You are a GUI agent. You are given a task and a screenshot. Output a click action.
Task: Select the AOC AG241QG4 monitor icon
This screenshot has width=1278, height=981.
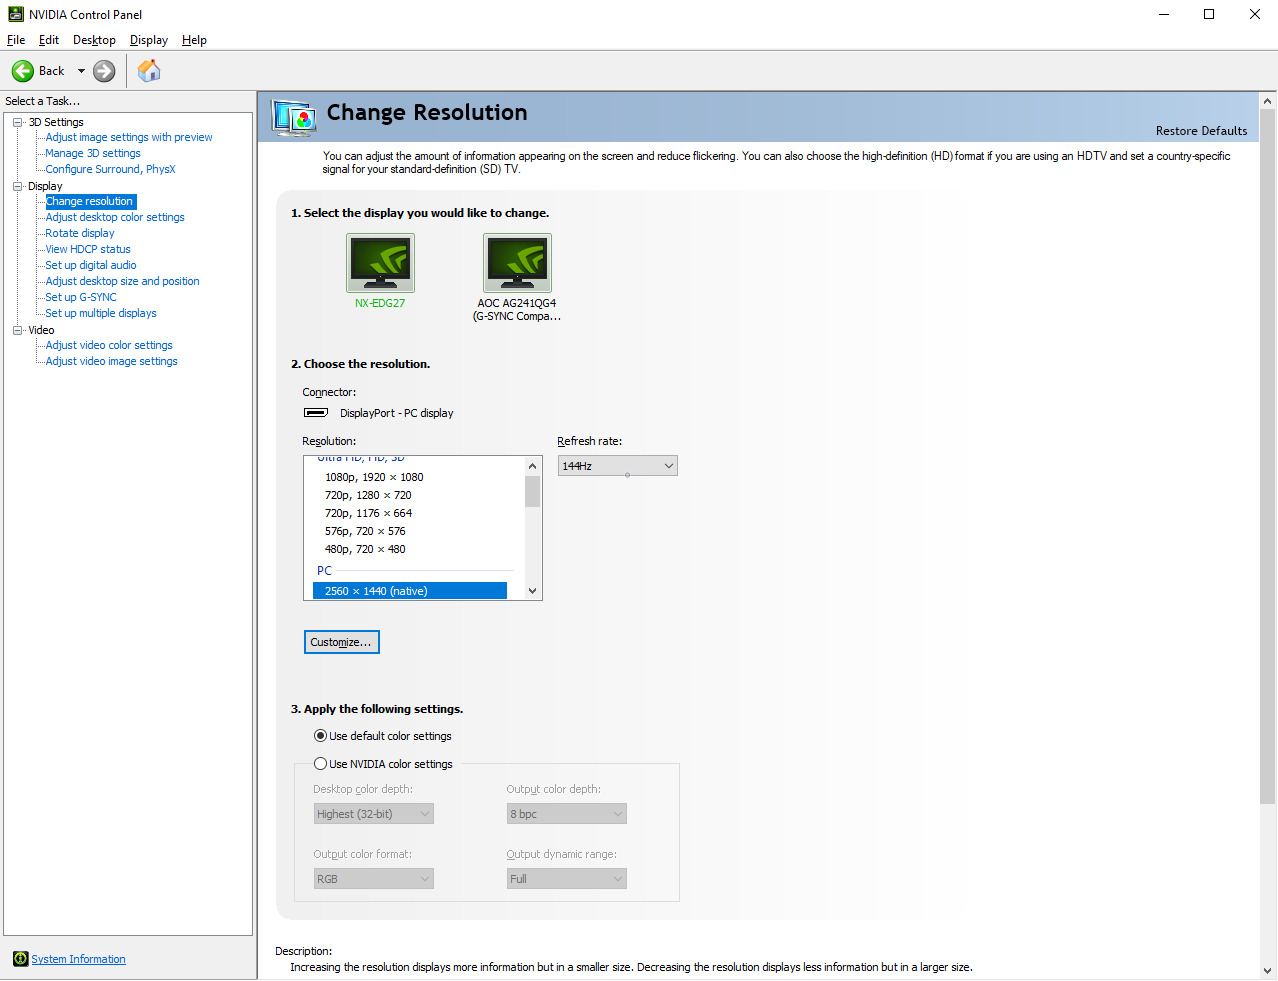(517, 263)
